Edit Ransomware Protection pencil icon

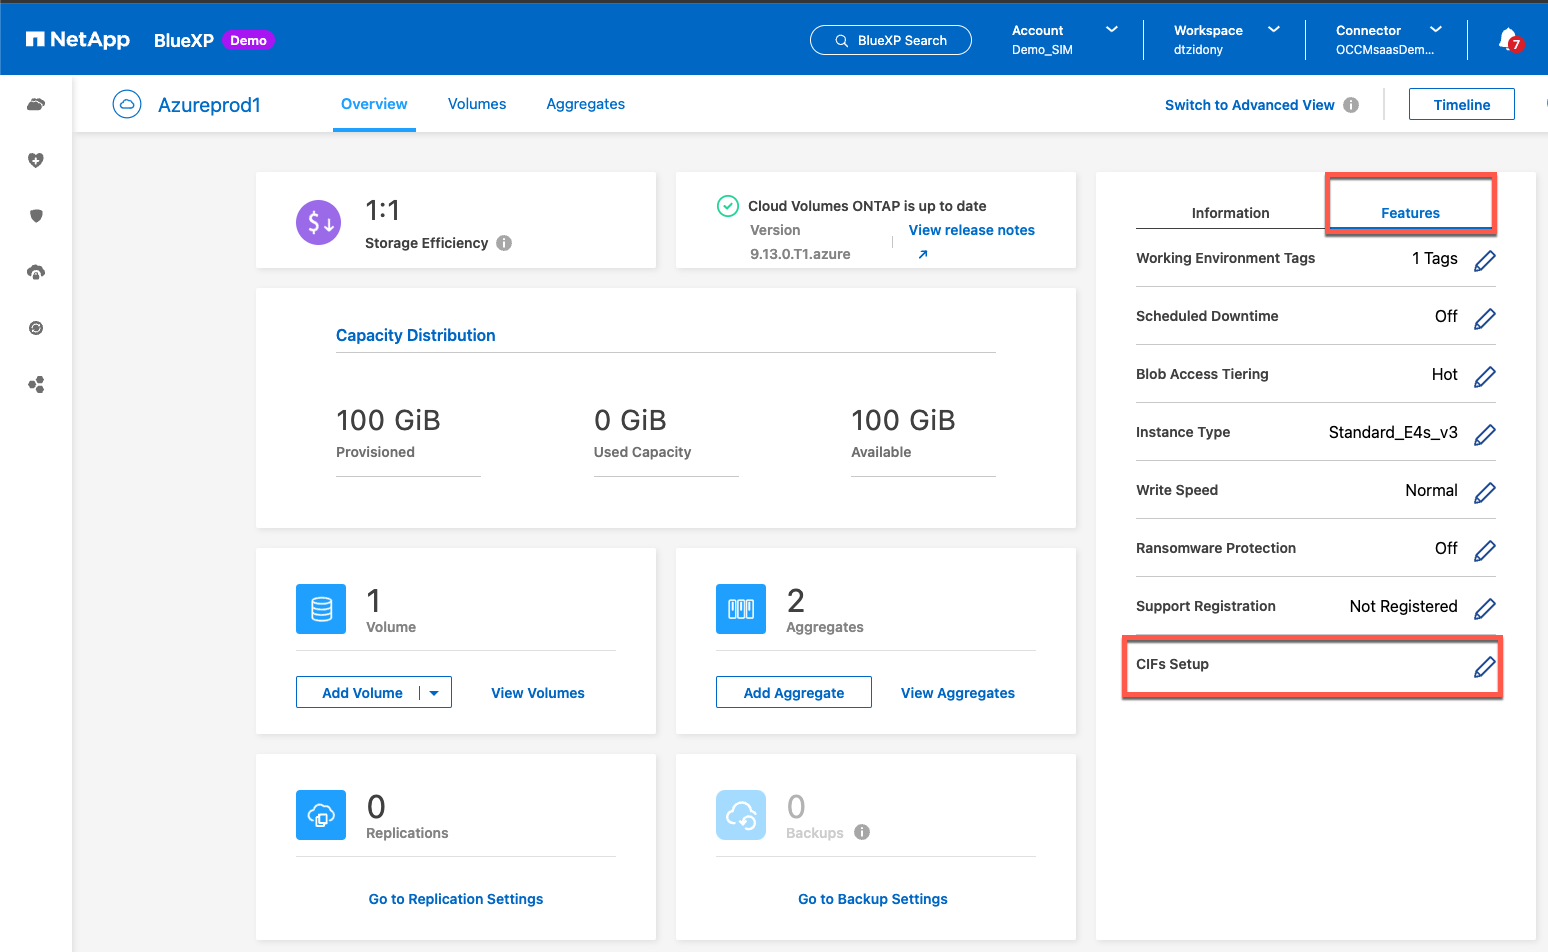[x=1485, y=550]
